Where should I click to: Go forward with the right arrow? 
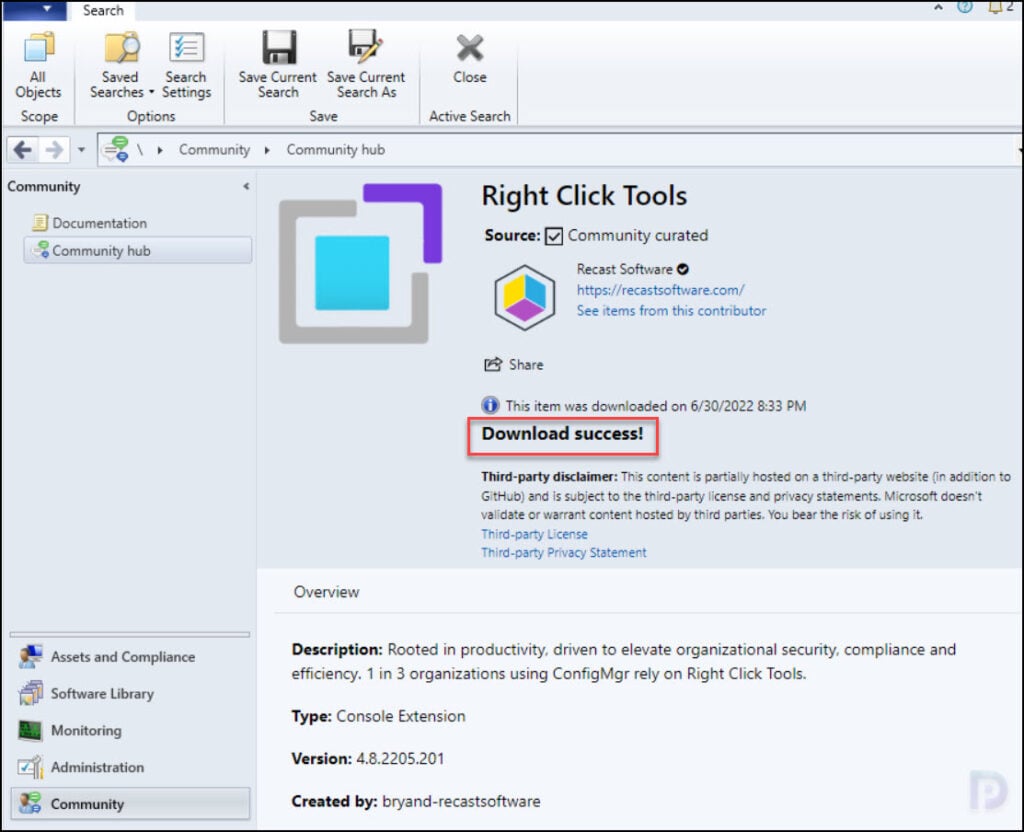[x=54, y=150]
